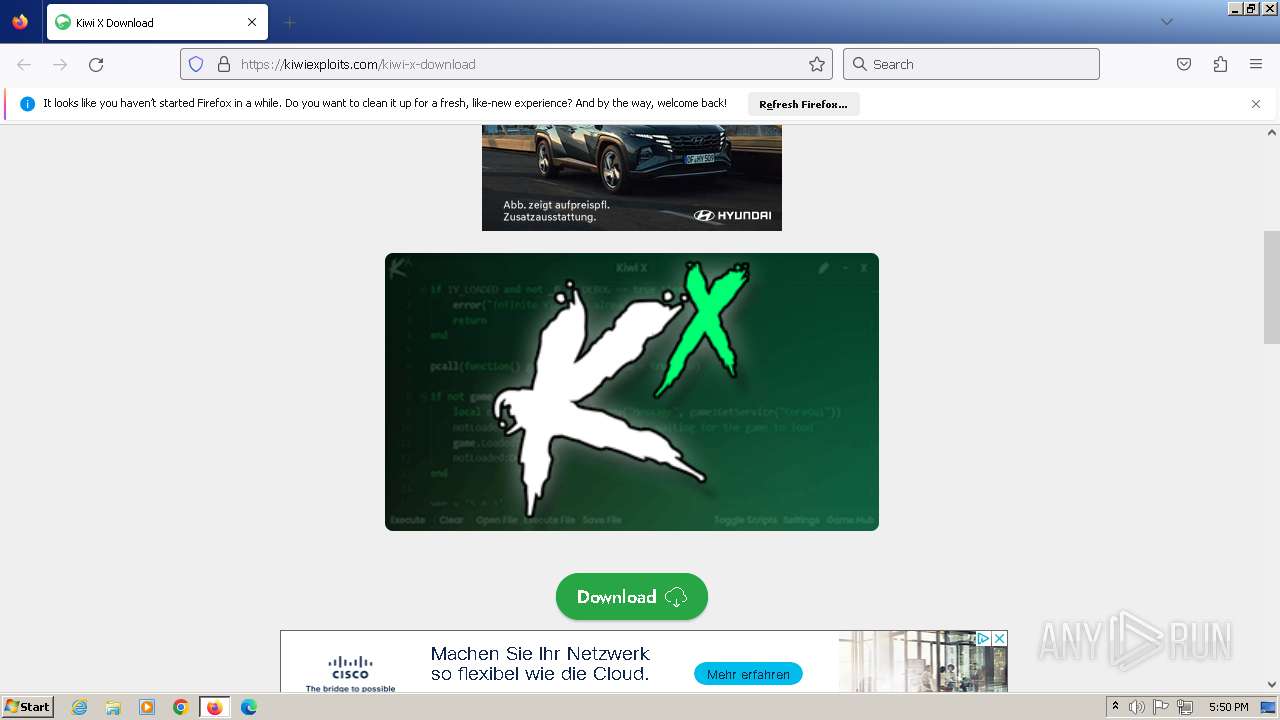Screen dimensions: 1280x720
Task: Close the Cisco ad with X icon
Action: point(999,638)
